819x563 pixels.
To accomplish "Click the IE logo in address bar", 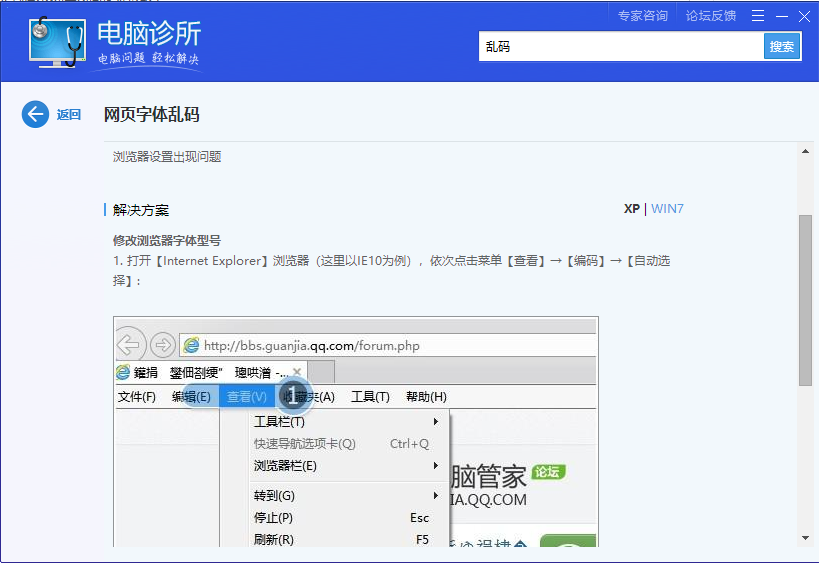I will [190, 345].
